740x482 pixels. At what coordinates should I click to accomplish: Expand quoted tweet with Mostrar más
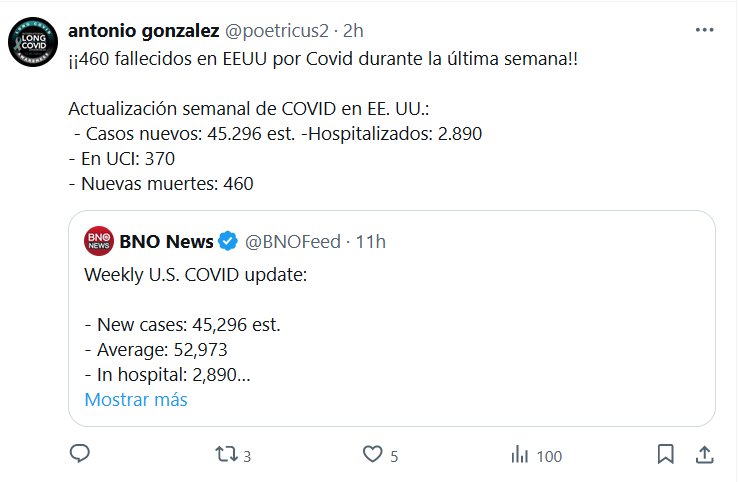pyautogui.click(x=136, y=400)
